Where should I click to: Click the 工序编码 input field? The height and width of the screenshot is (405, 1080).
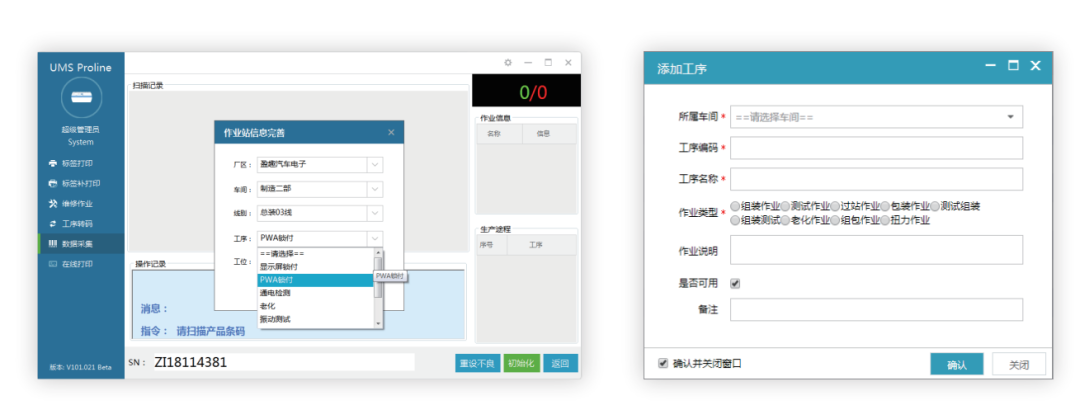coord(876,148)
